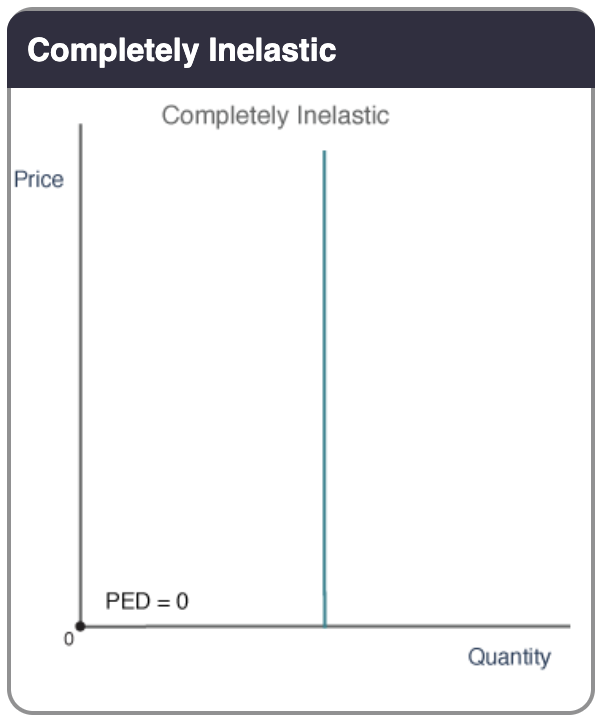Image resolution: width=608 pixels, height=724 pixels.
Task: Click the white "Completely Inelastic" header title
Action: pos(182,50)
